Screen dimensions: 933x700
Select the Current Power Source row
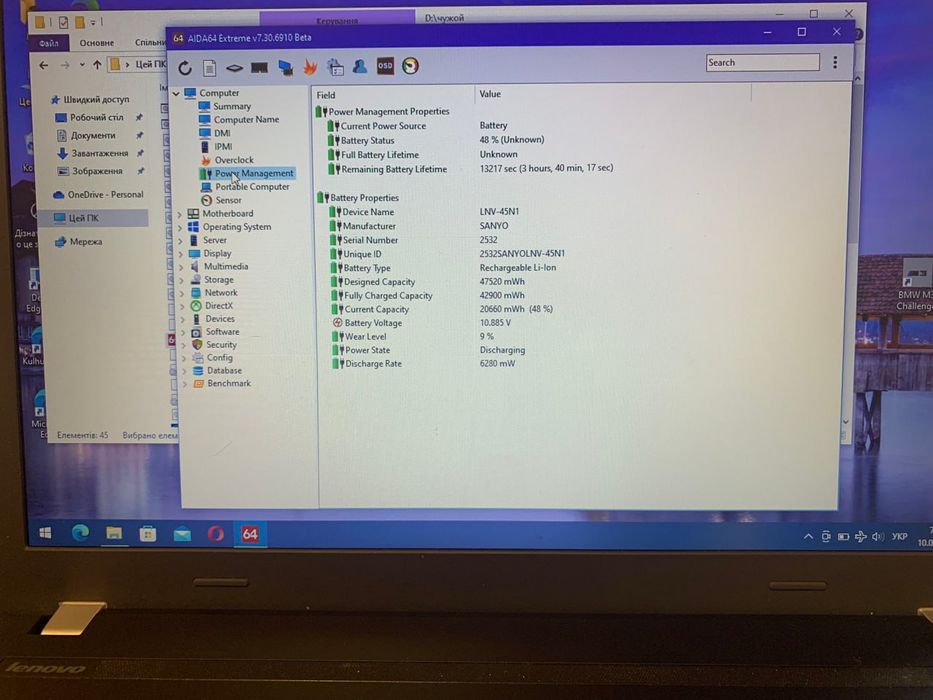tap(417, 126)
